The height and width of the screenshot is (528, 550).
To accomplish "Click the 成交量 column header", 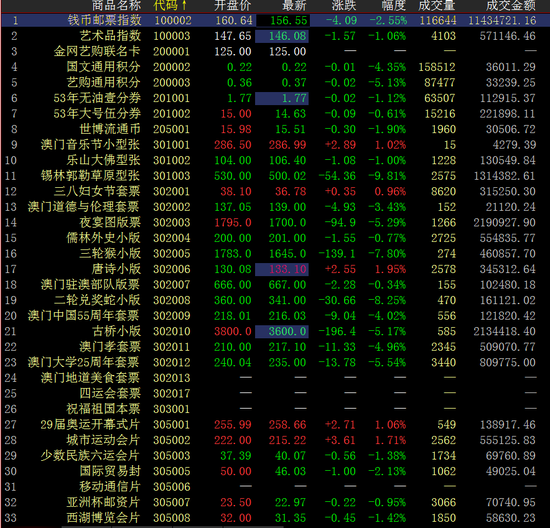I will [x=437, y=5].
